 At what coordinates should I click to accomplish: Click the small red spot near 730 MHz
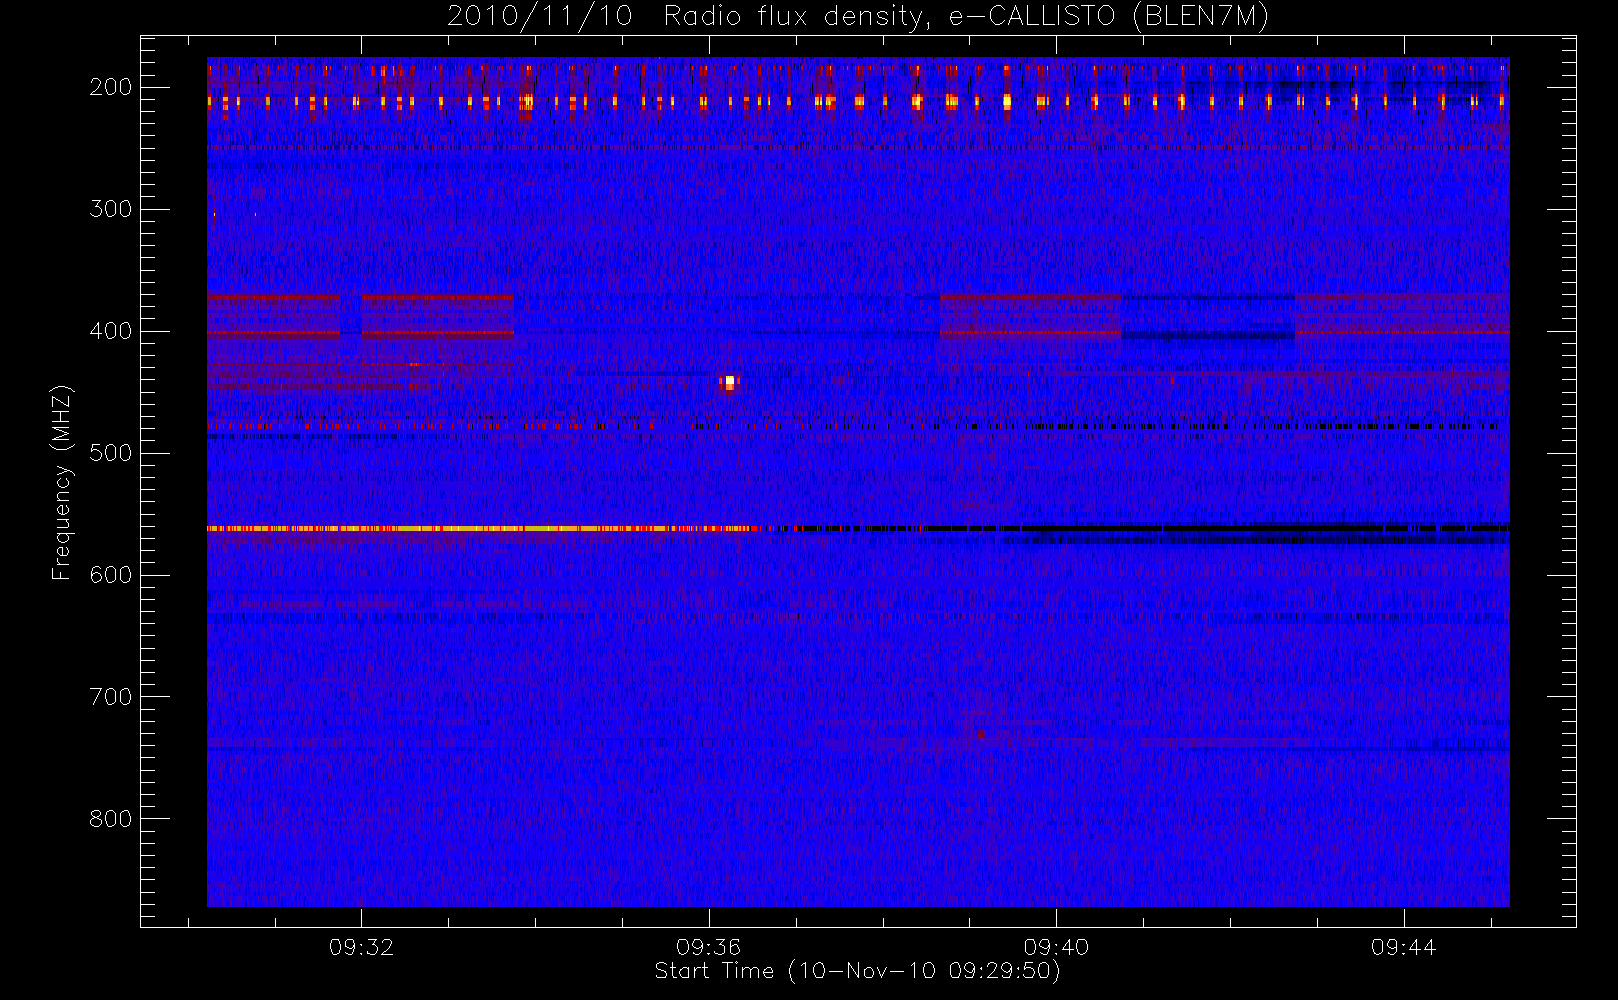click(980, 734)
